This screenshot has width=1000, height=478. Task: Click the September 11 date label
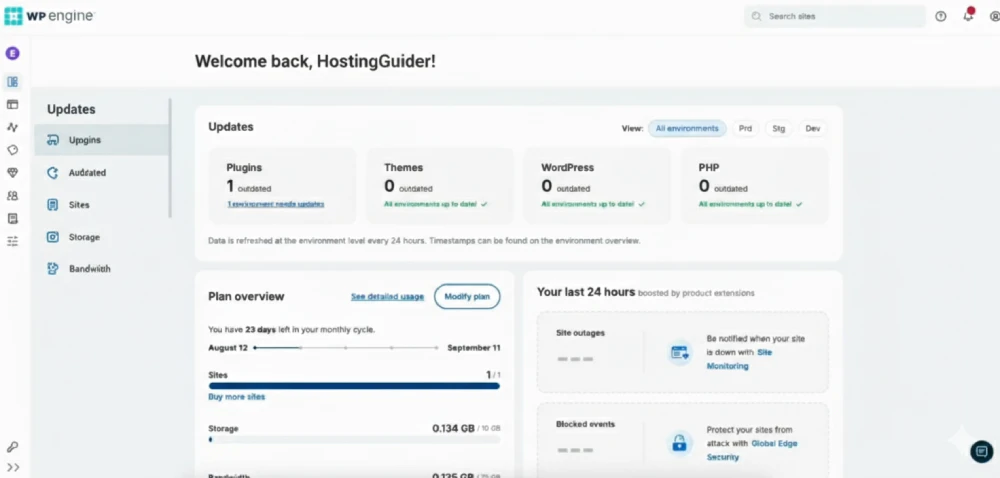click(474, 348)
